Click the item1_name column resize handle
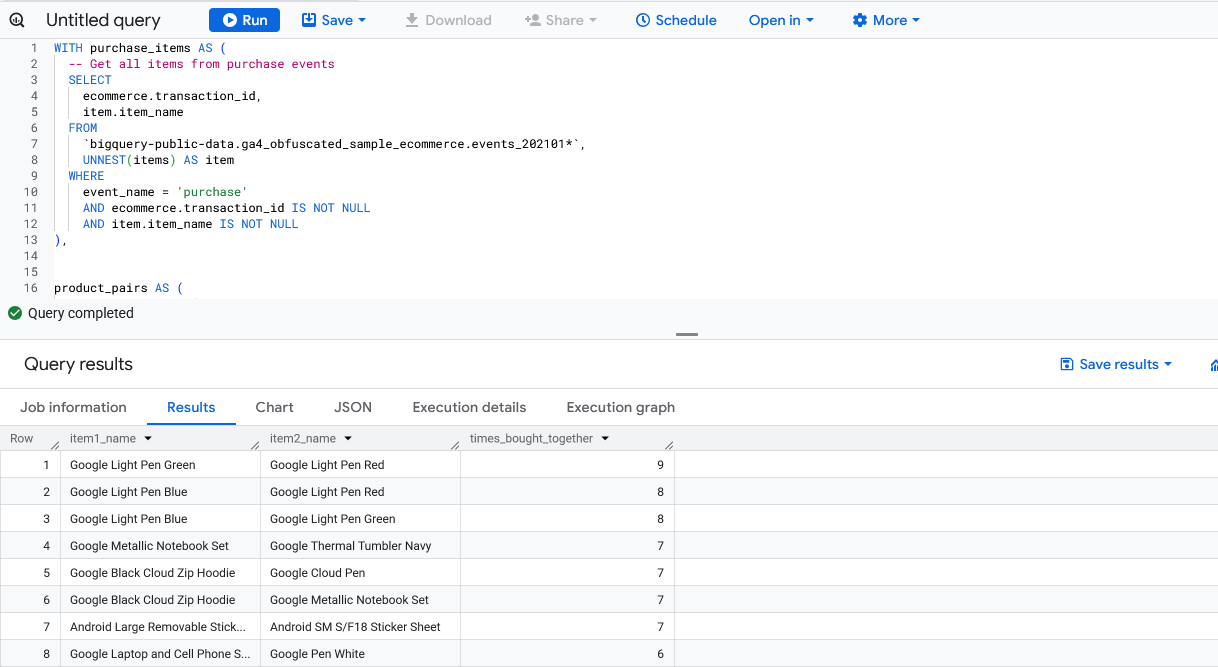The width and height of the screenshot is (1218, 667). (255, 445)
